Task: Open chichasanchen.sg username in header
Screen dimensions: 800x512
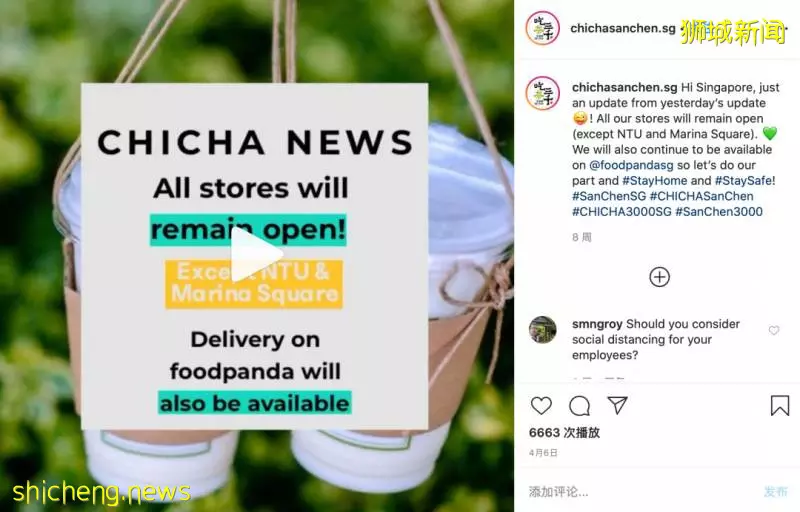Action: (622, 28)
